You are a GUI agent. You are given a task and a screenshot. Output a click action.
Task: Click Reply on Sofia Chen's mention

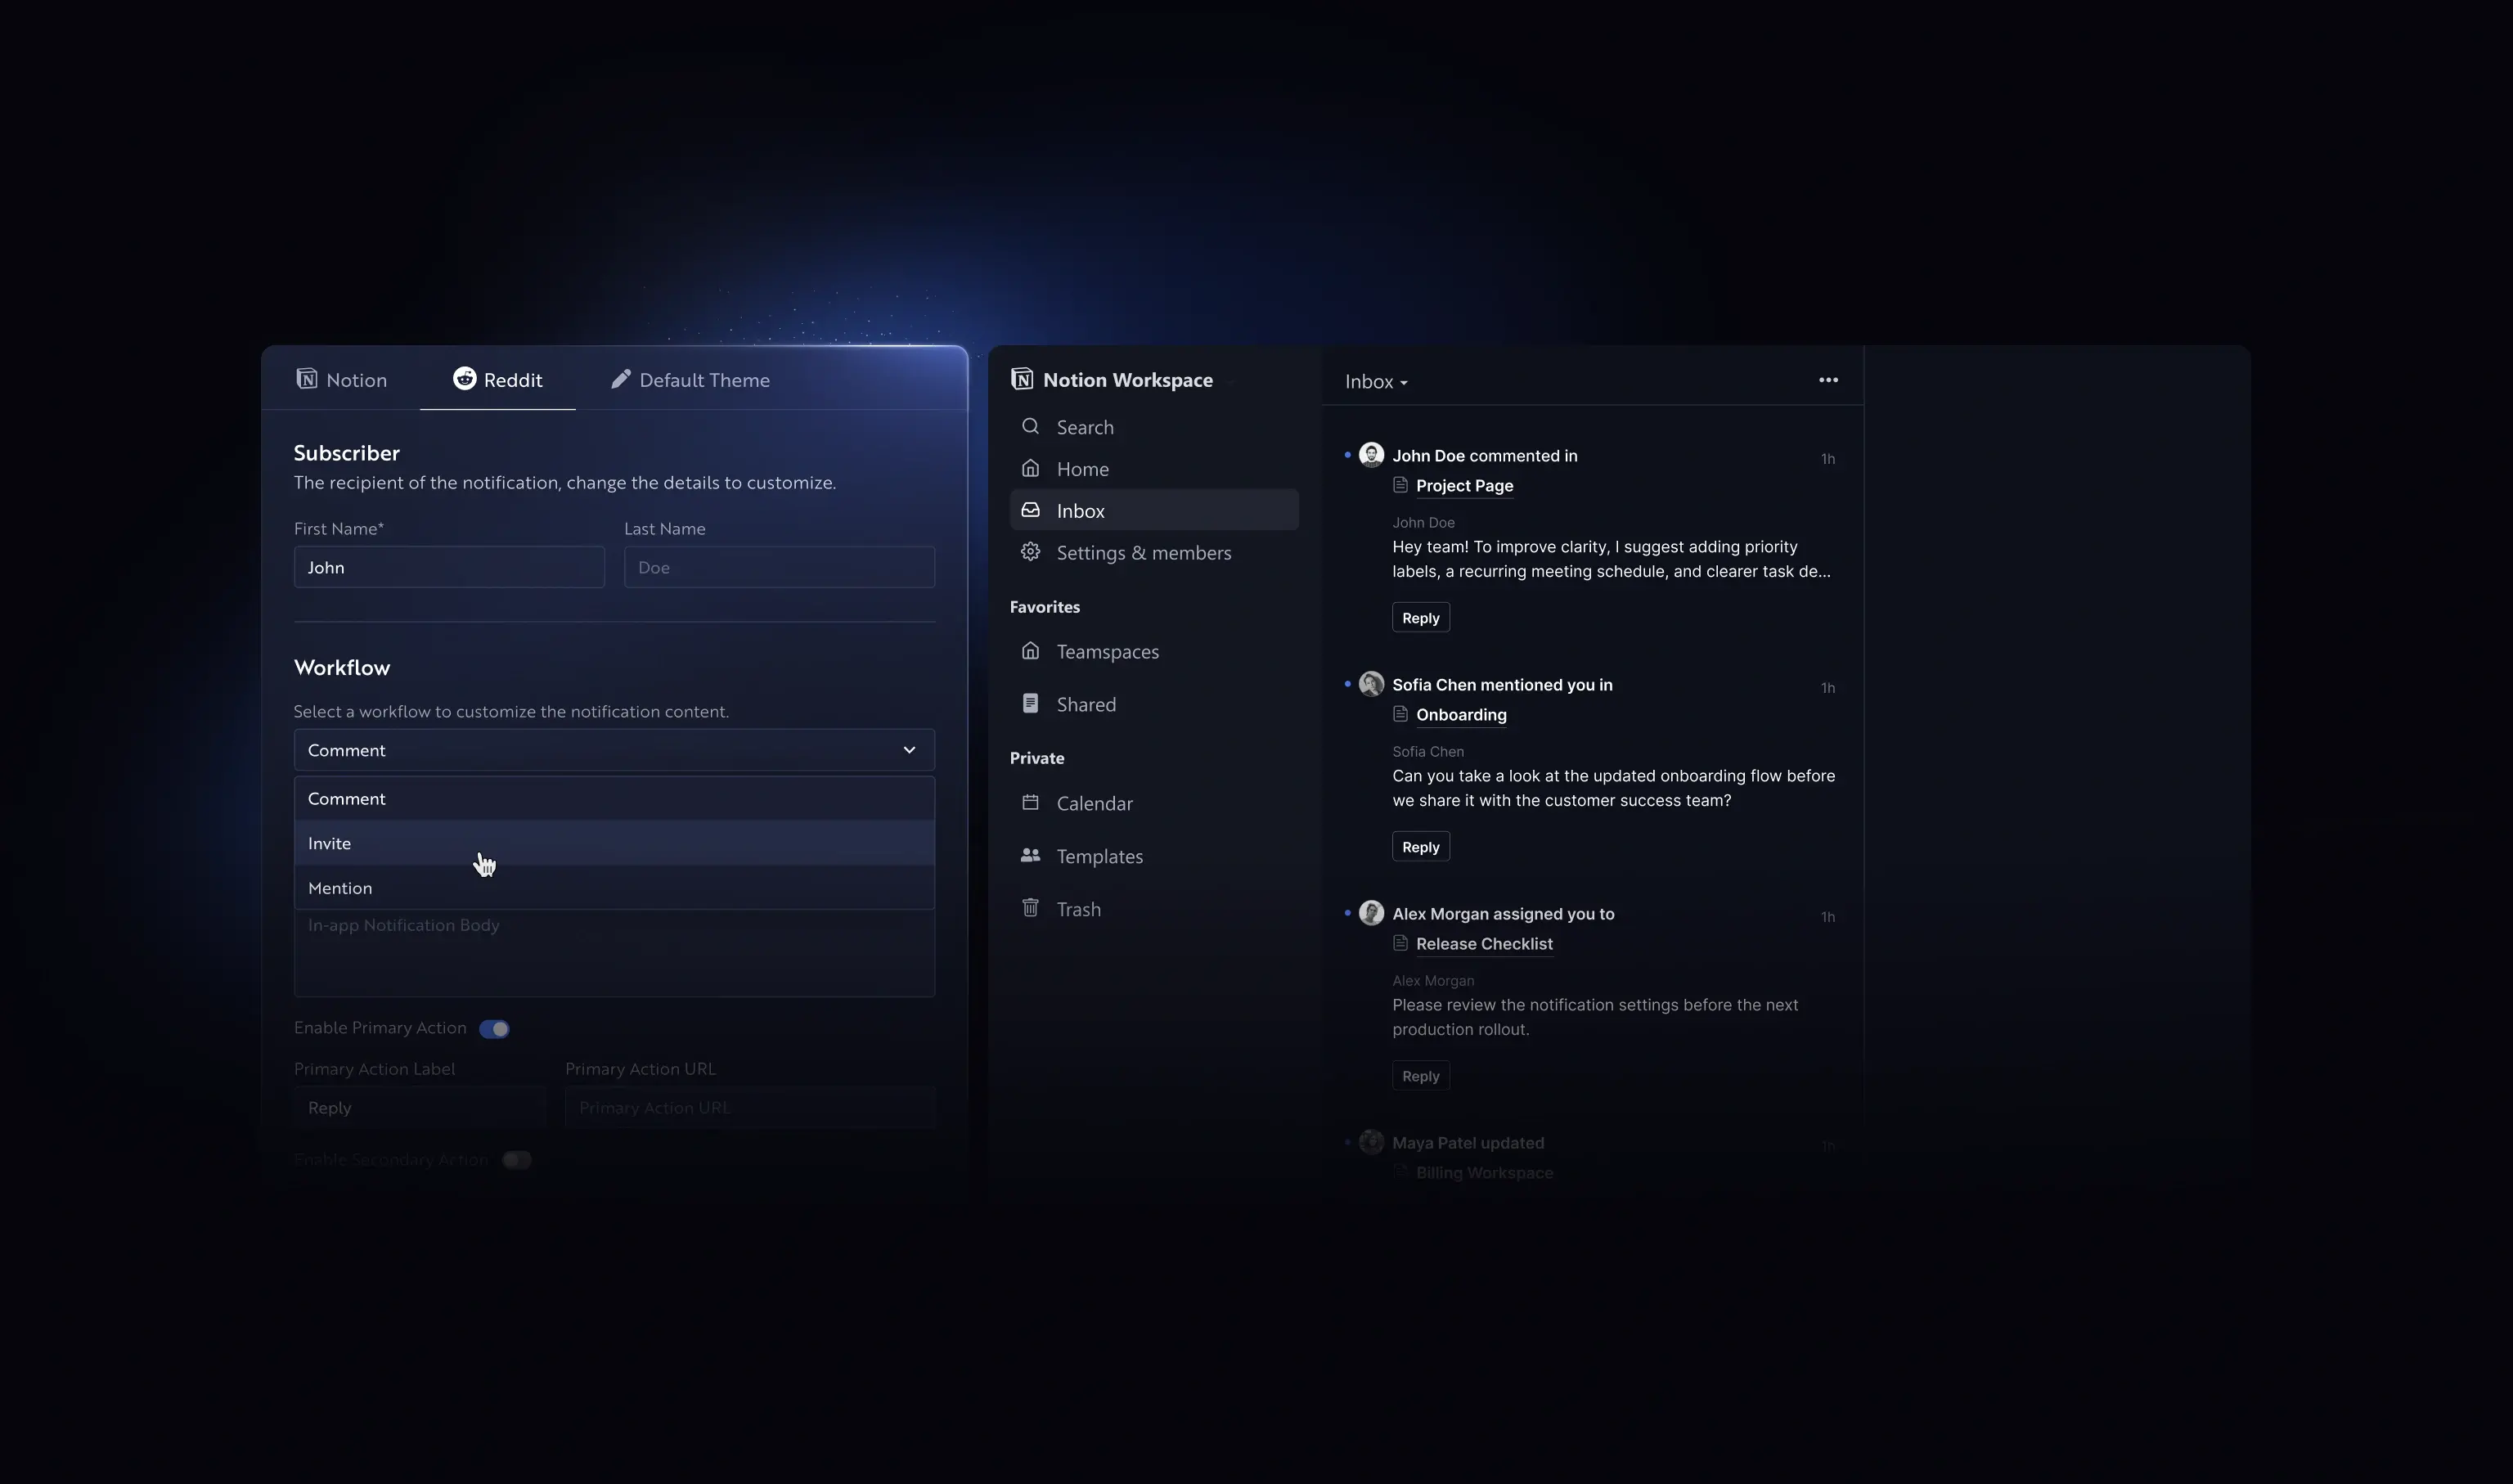click(1420, 847)
